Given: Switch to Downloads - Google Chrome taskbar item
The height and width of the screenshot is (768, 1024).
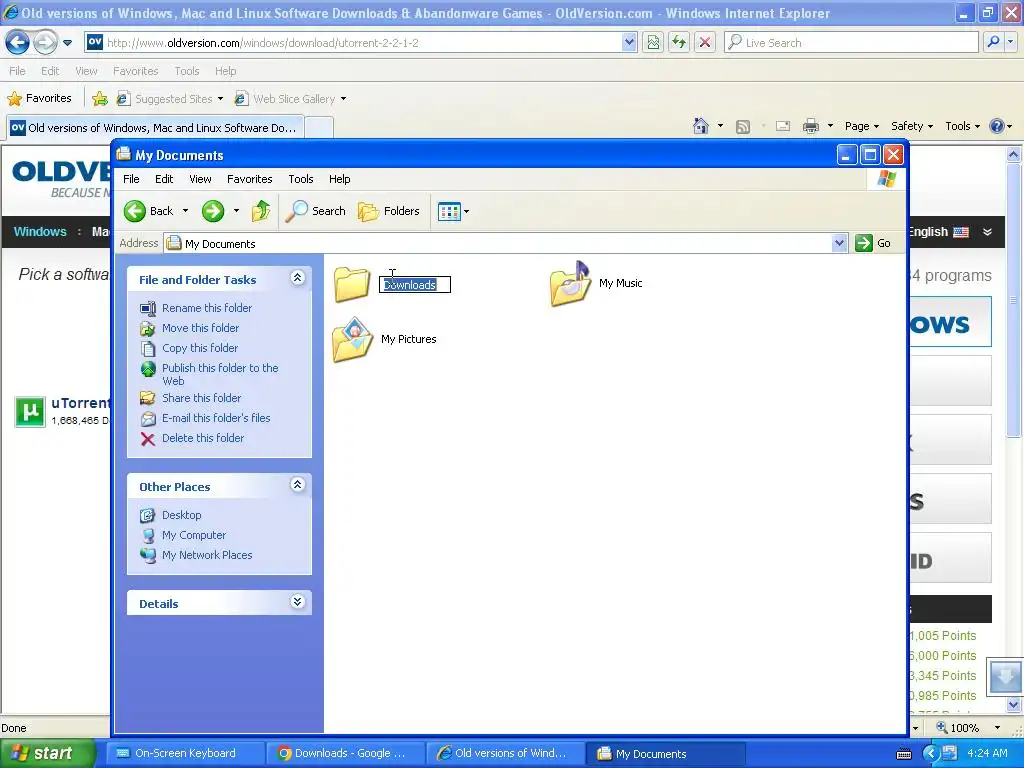Looking at the screenshot, I should [345, 754].
